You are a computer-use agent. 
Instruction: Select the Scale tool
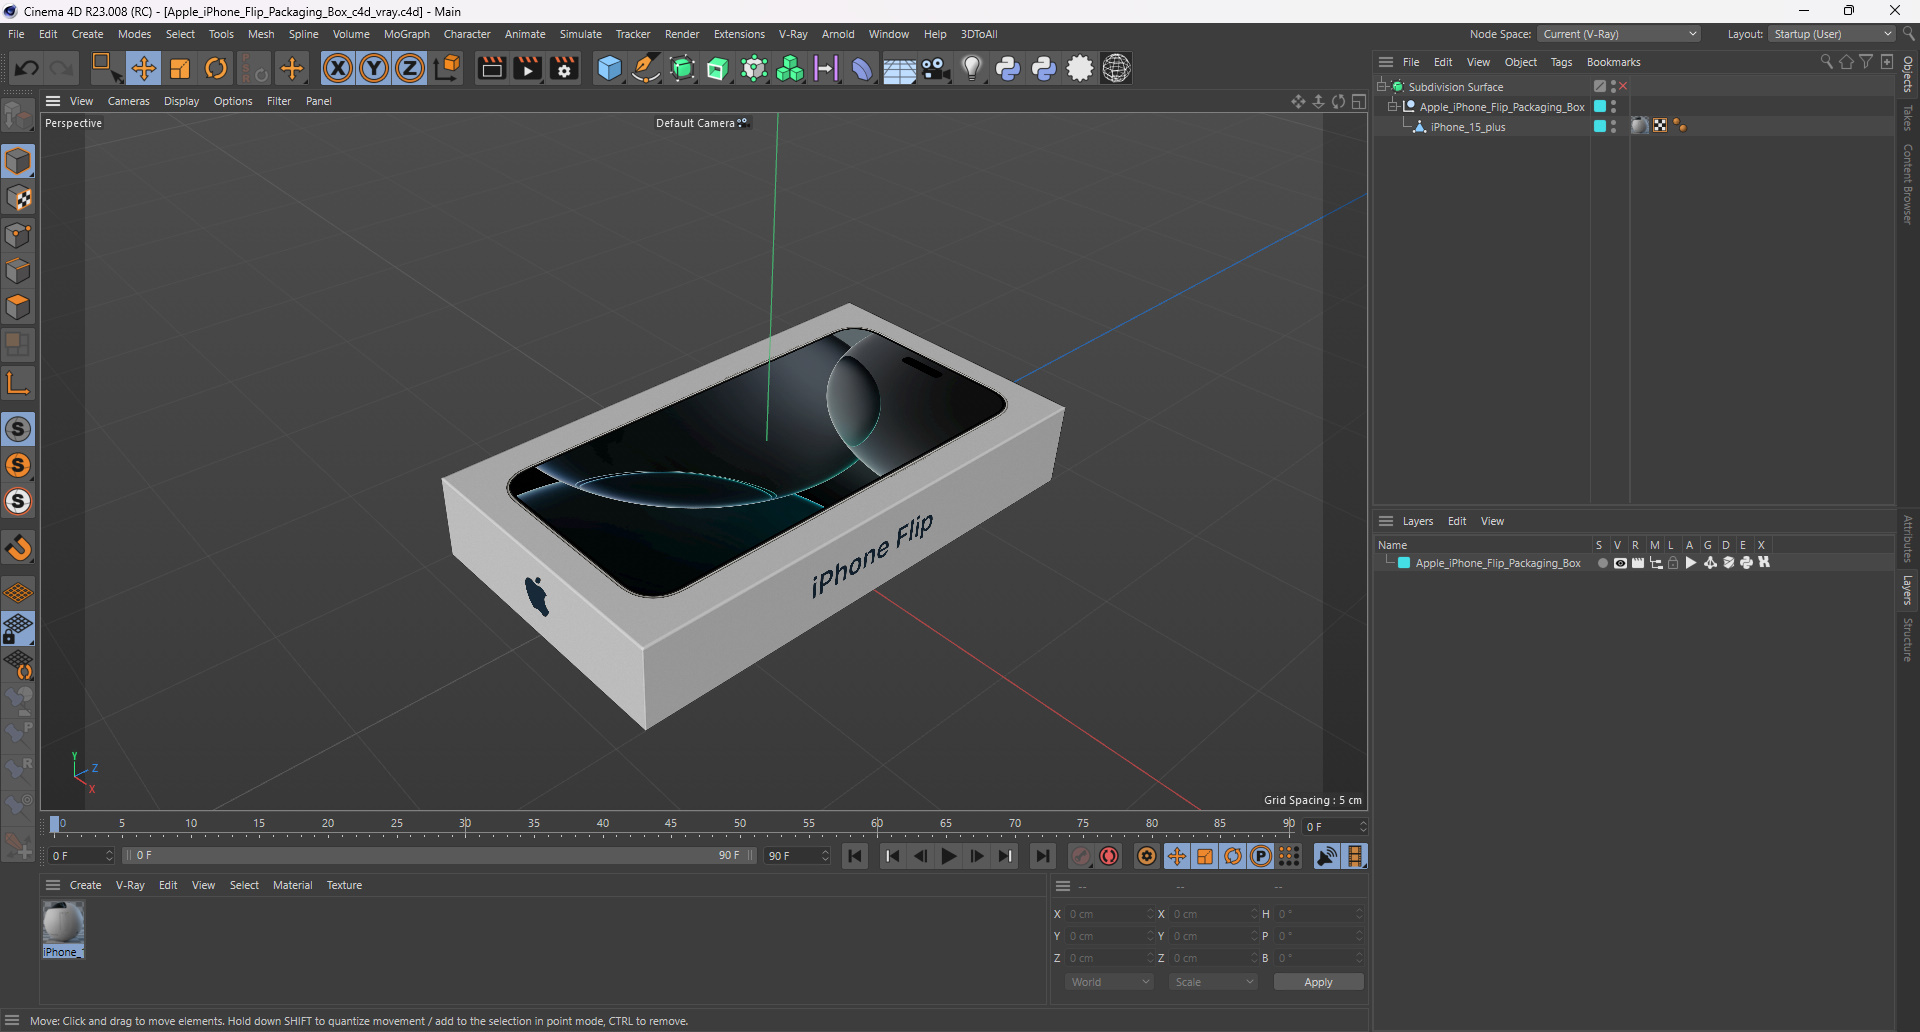click(x=180, y=68)
